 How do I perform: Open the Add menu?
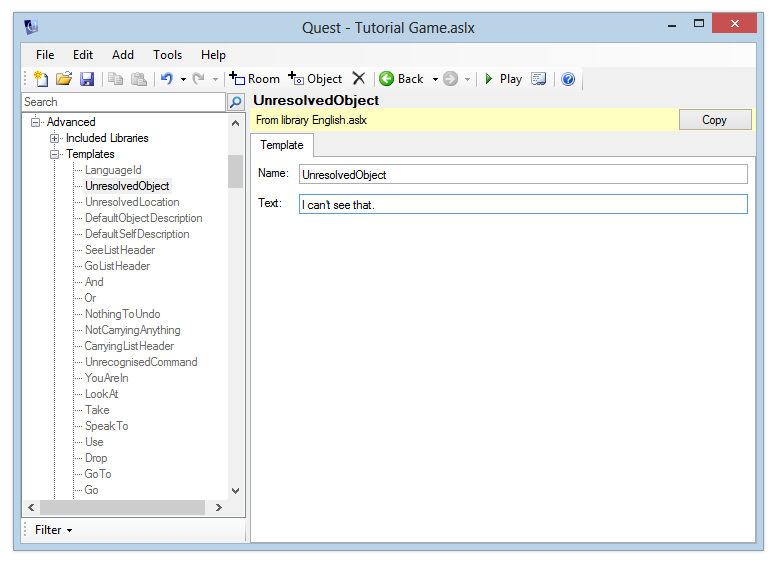coord(123,55)
